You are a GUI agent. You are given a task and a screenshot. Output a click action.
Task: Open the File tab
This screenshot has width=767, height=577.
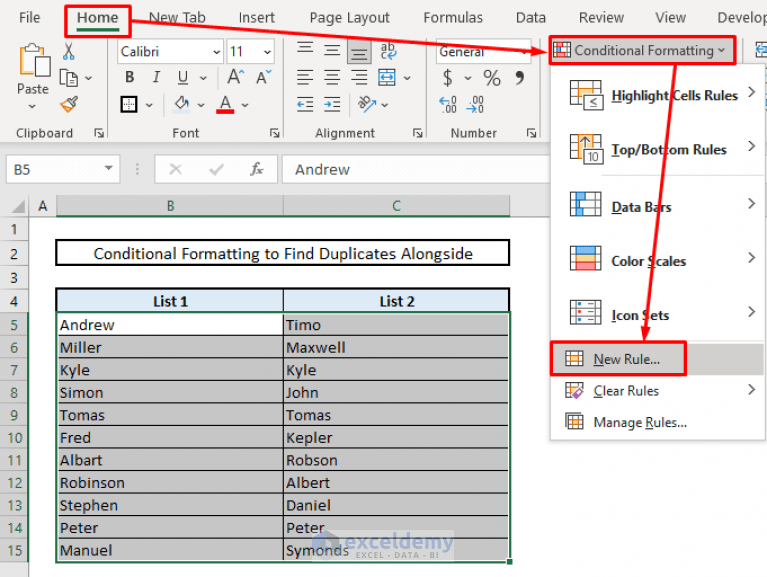(x=29, y=18)
